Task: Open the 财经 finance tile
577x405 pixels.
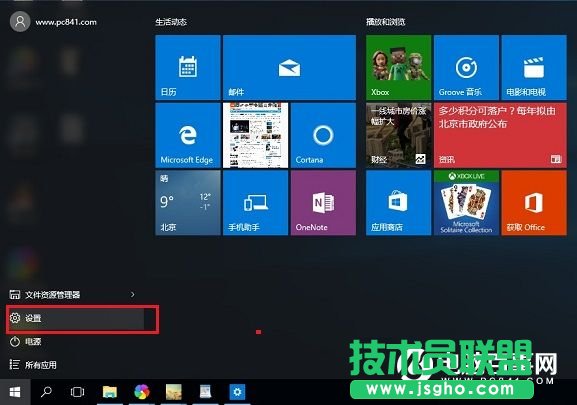Action: (398, 135)
